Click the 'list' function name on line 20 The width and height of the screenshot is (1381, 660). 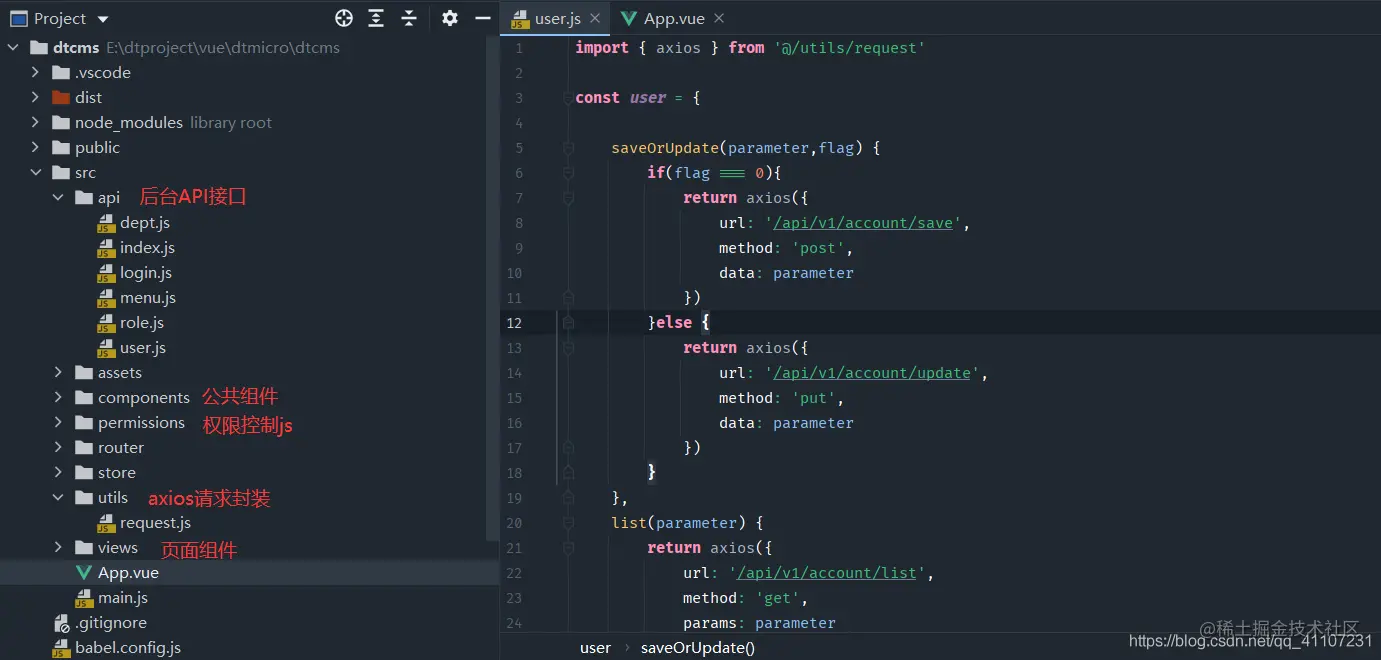pos(629,522)
